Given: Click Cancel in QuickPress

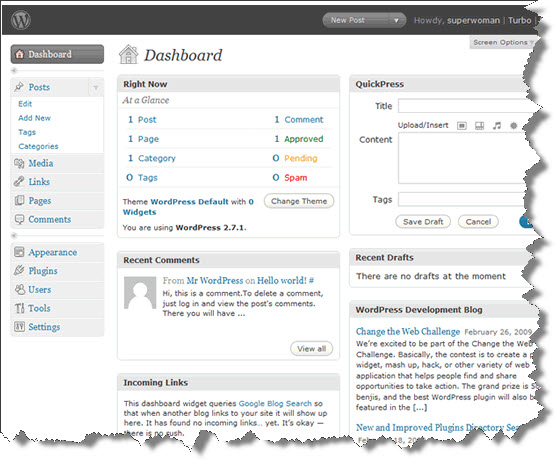Looking at the screenshot, I should (478, 222).
